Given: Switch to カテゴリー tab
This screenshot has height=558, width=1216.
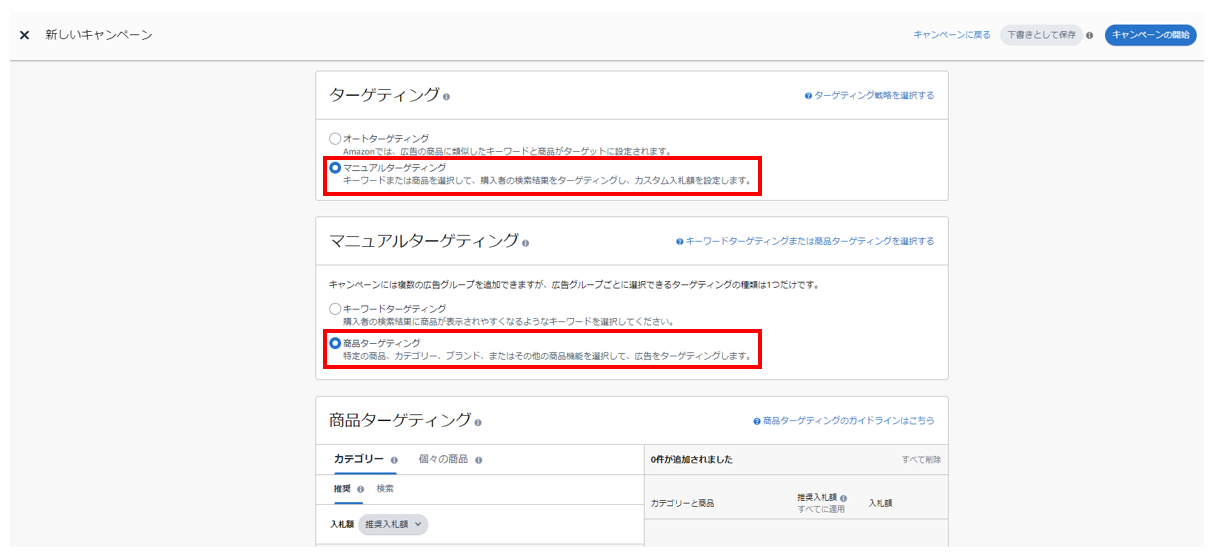Looking at the screenshot, I should (x=359, y=460).
